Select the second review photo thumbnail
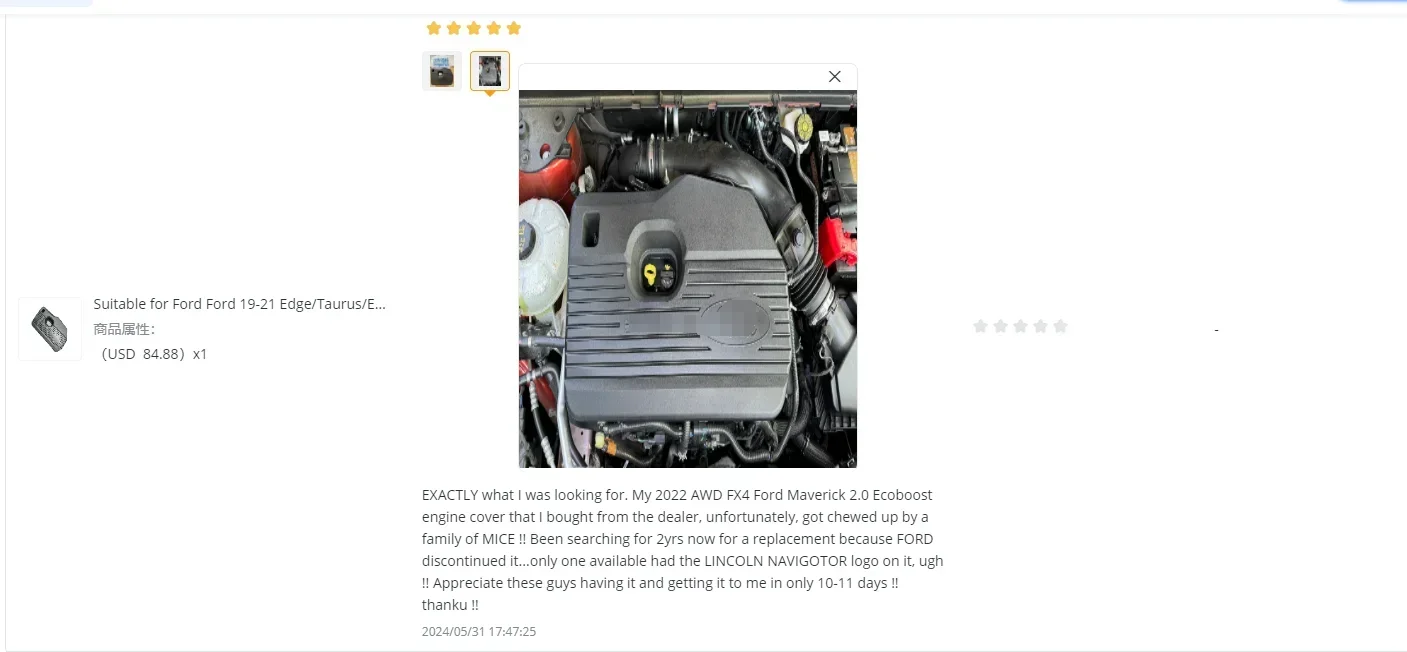Screen dimensions: 1407x652 (x=490, y=71)
